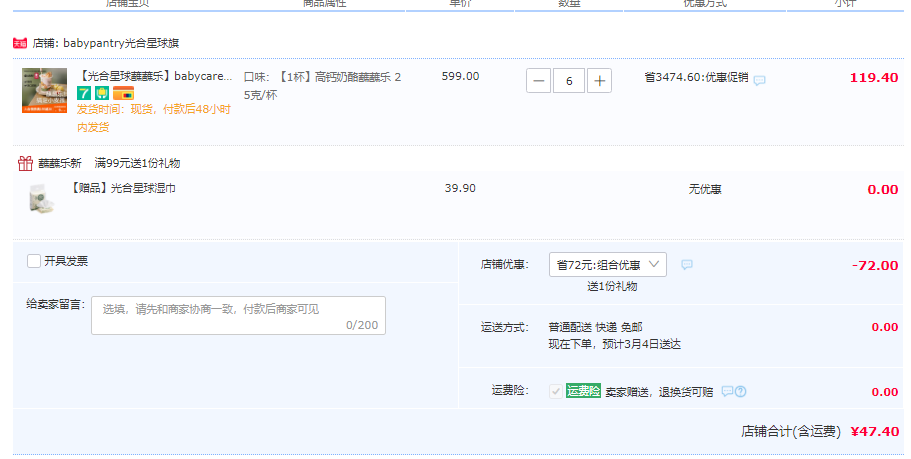
Task: Tick the 开具发票 invoice checkbox
Action: 34,261
